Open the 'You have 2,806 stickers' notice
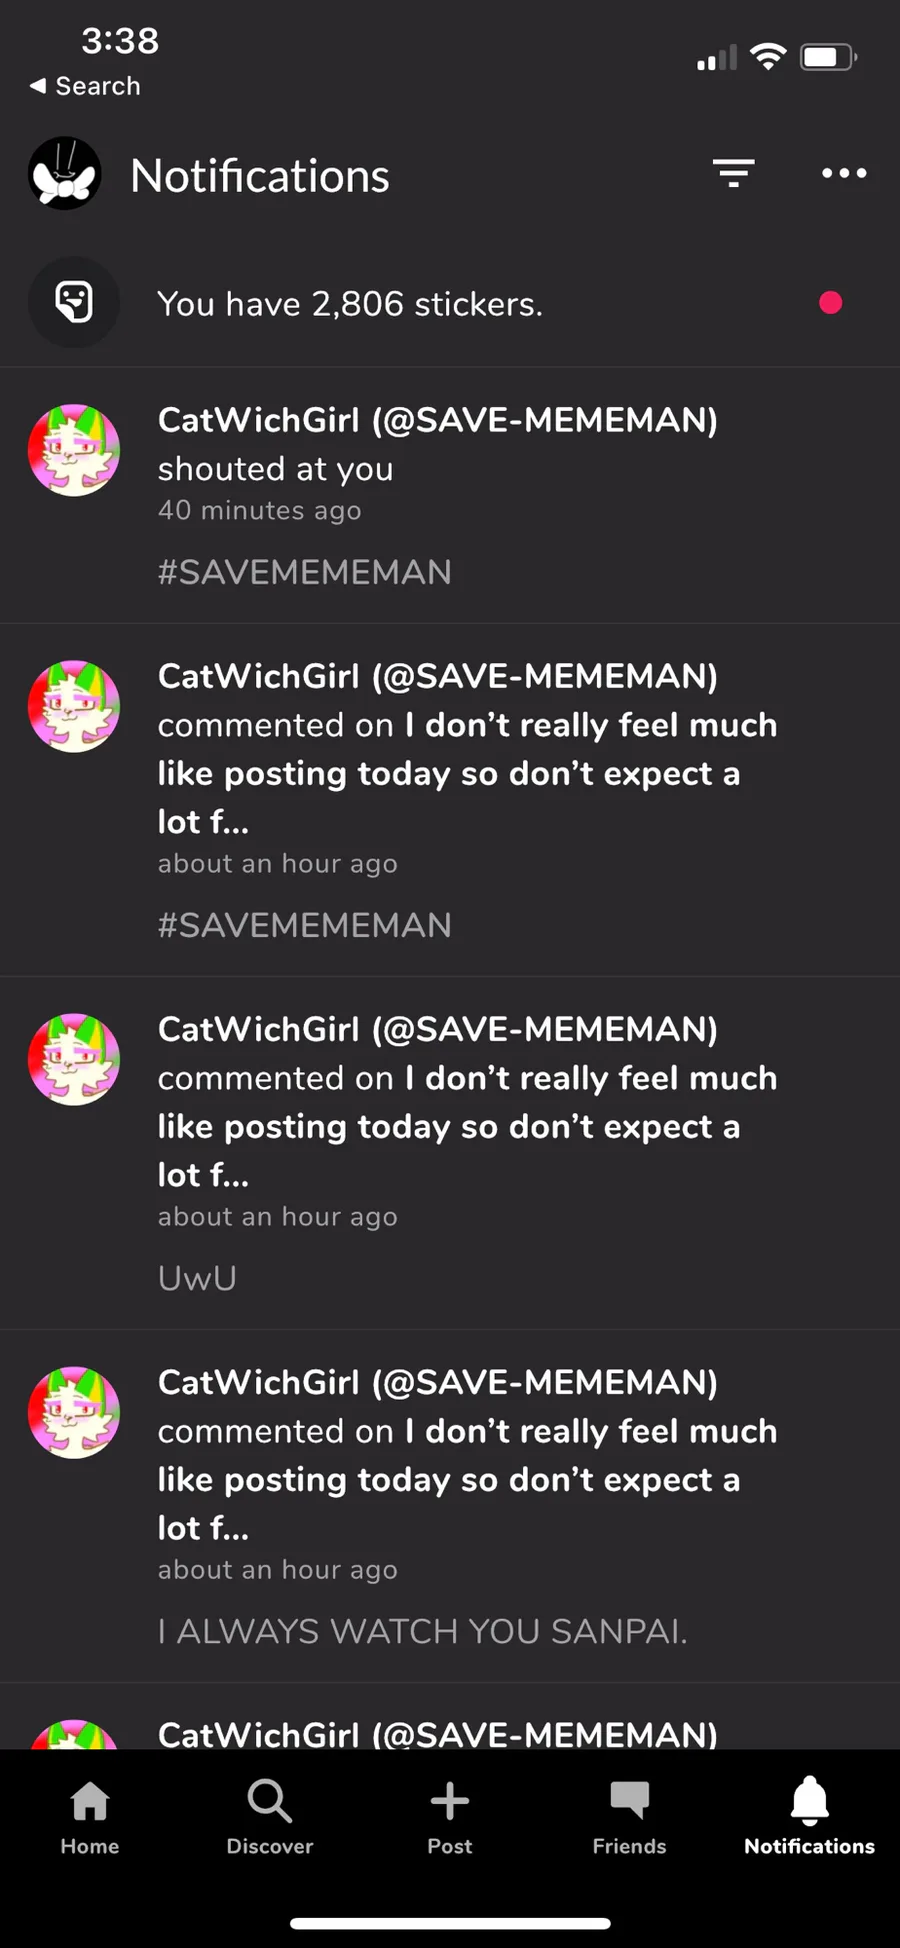 point(450,303)
